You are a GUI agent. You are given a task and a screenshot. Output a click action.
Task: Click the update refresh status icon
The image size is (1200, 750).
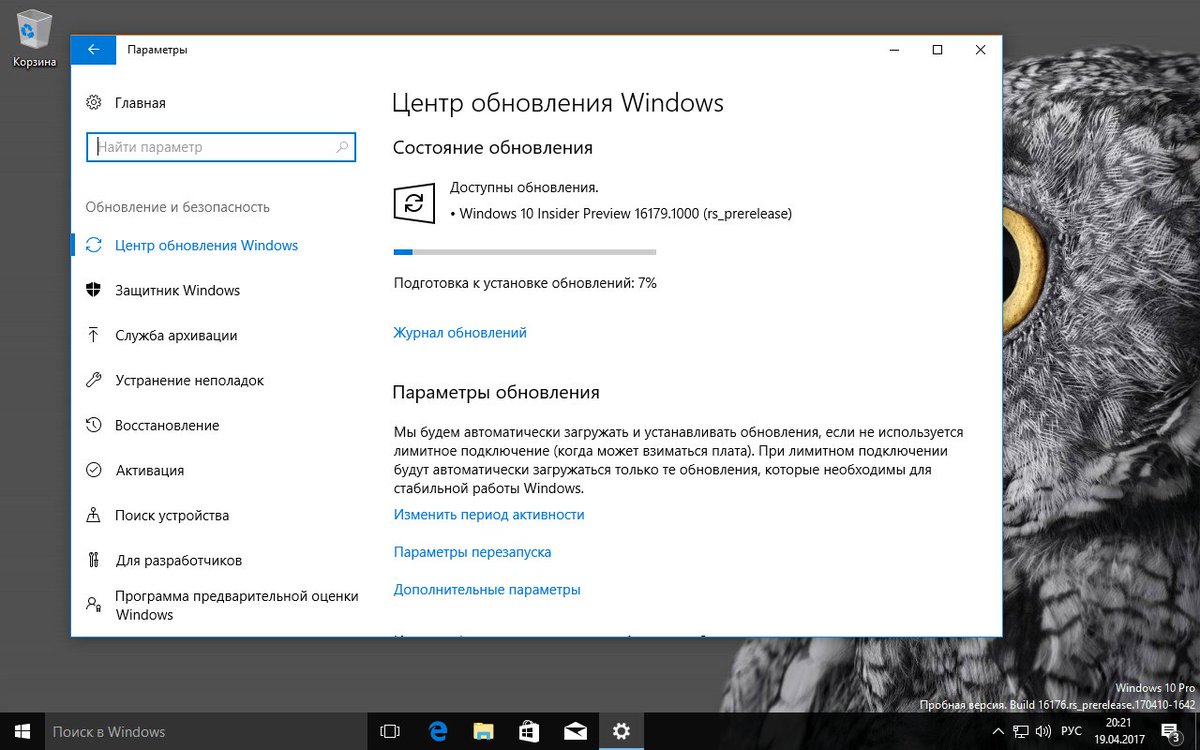pos(414,203)
